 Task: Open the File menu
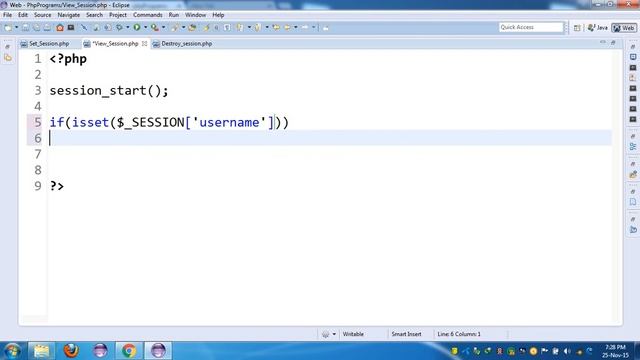(7, 15)
